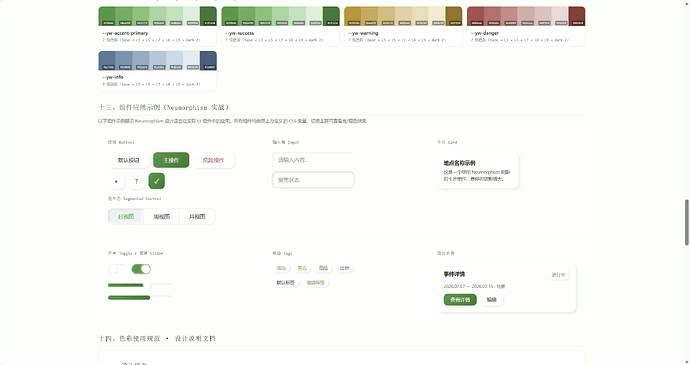The image size is (690, 365).
Task: Select 日视图 in the segmented control
Action: [126, 217]
